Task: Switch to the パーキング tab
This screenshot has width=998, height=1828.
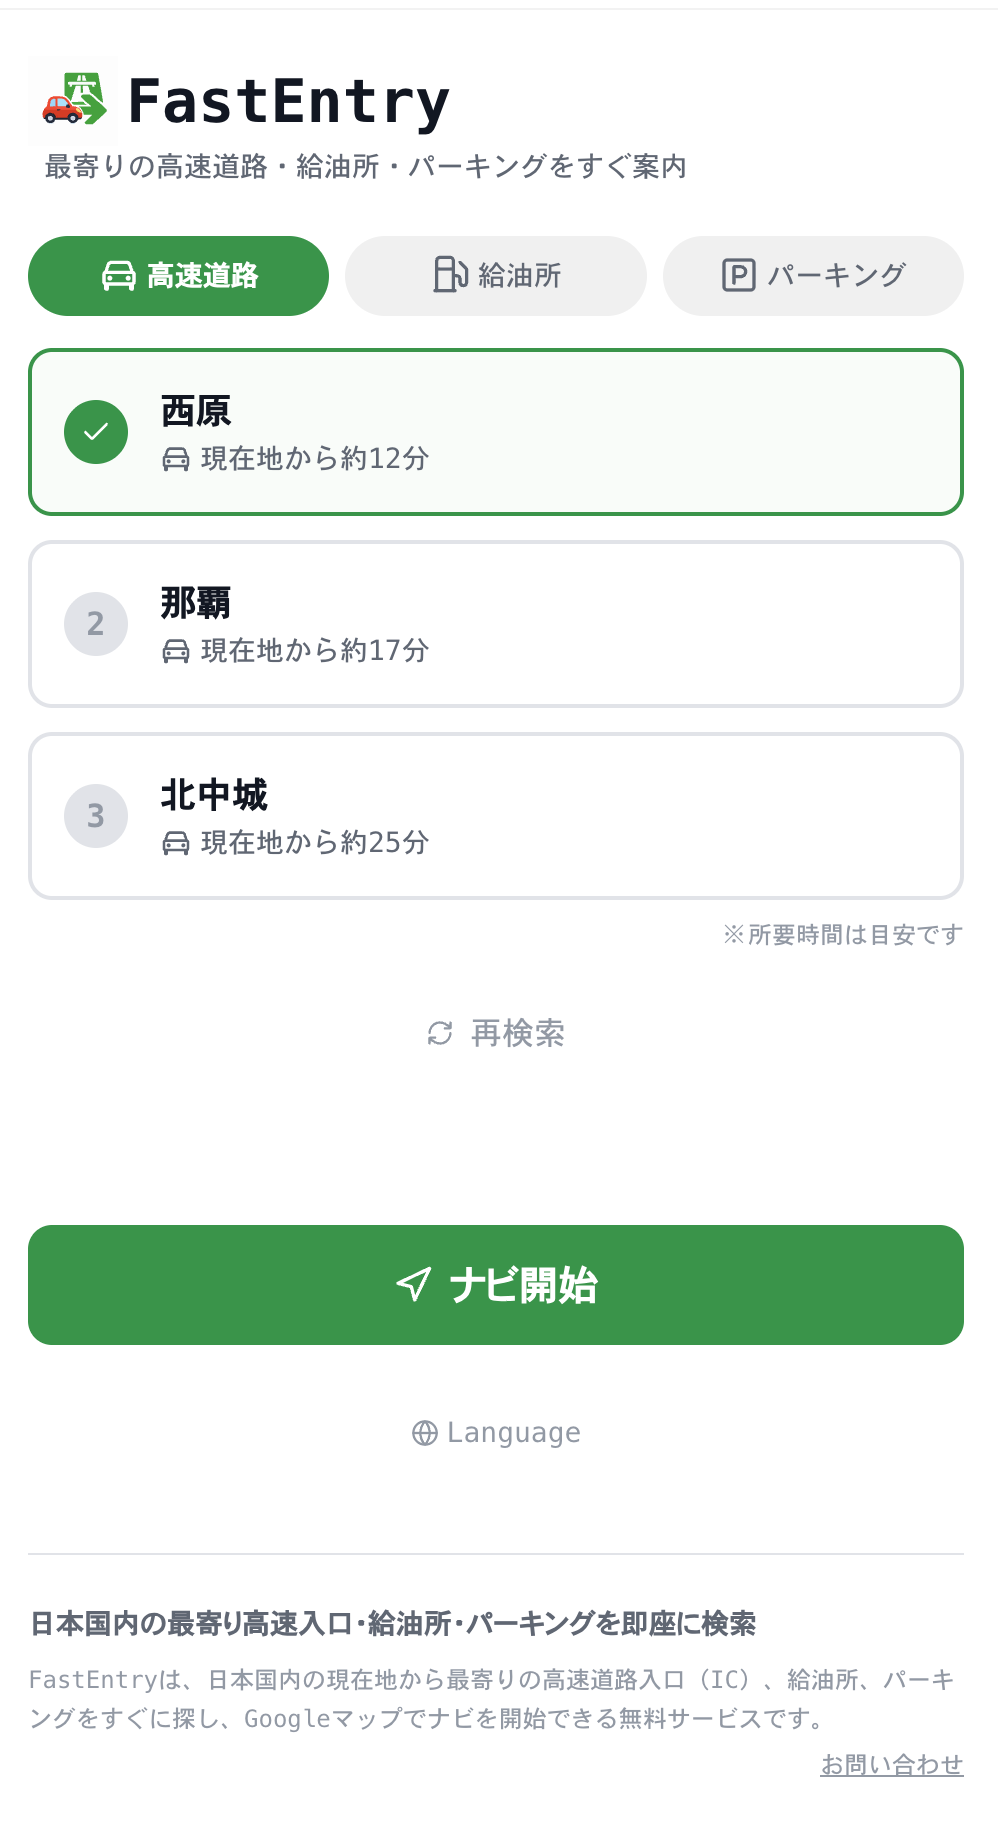Action: [x=813, y=276]
